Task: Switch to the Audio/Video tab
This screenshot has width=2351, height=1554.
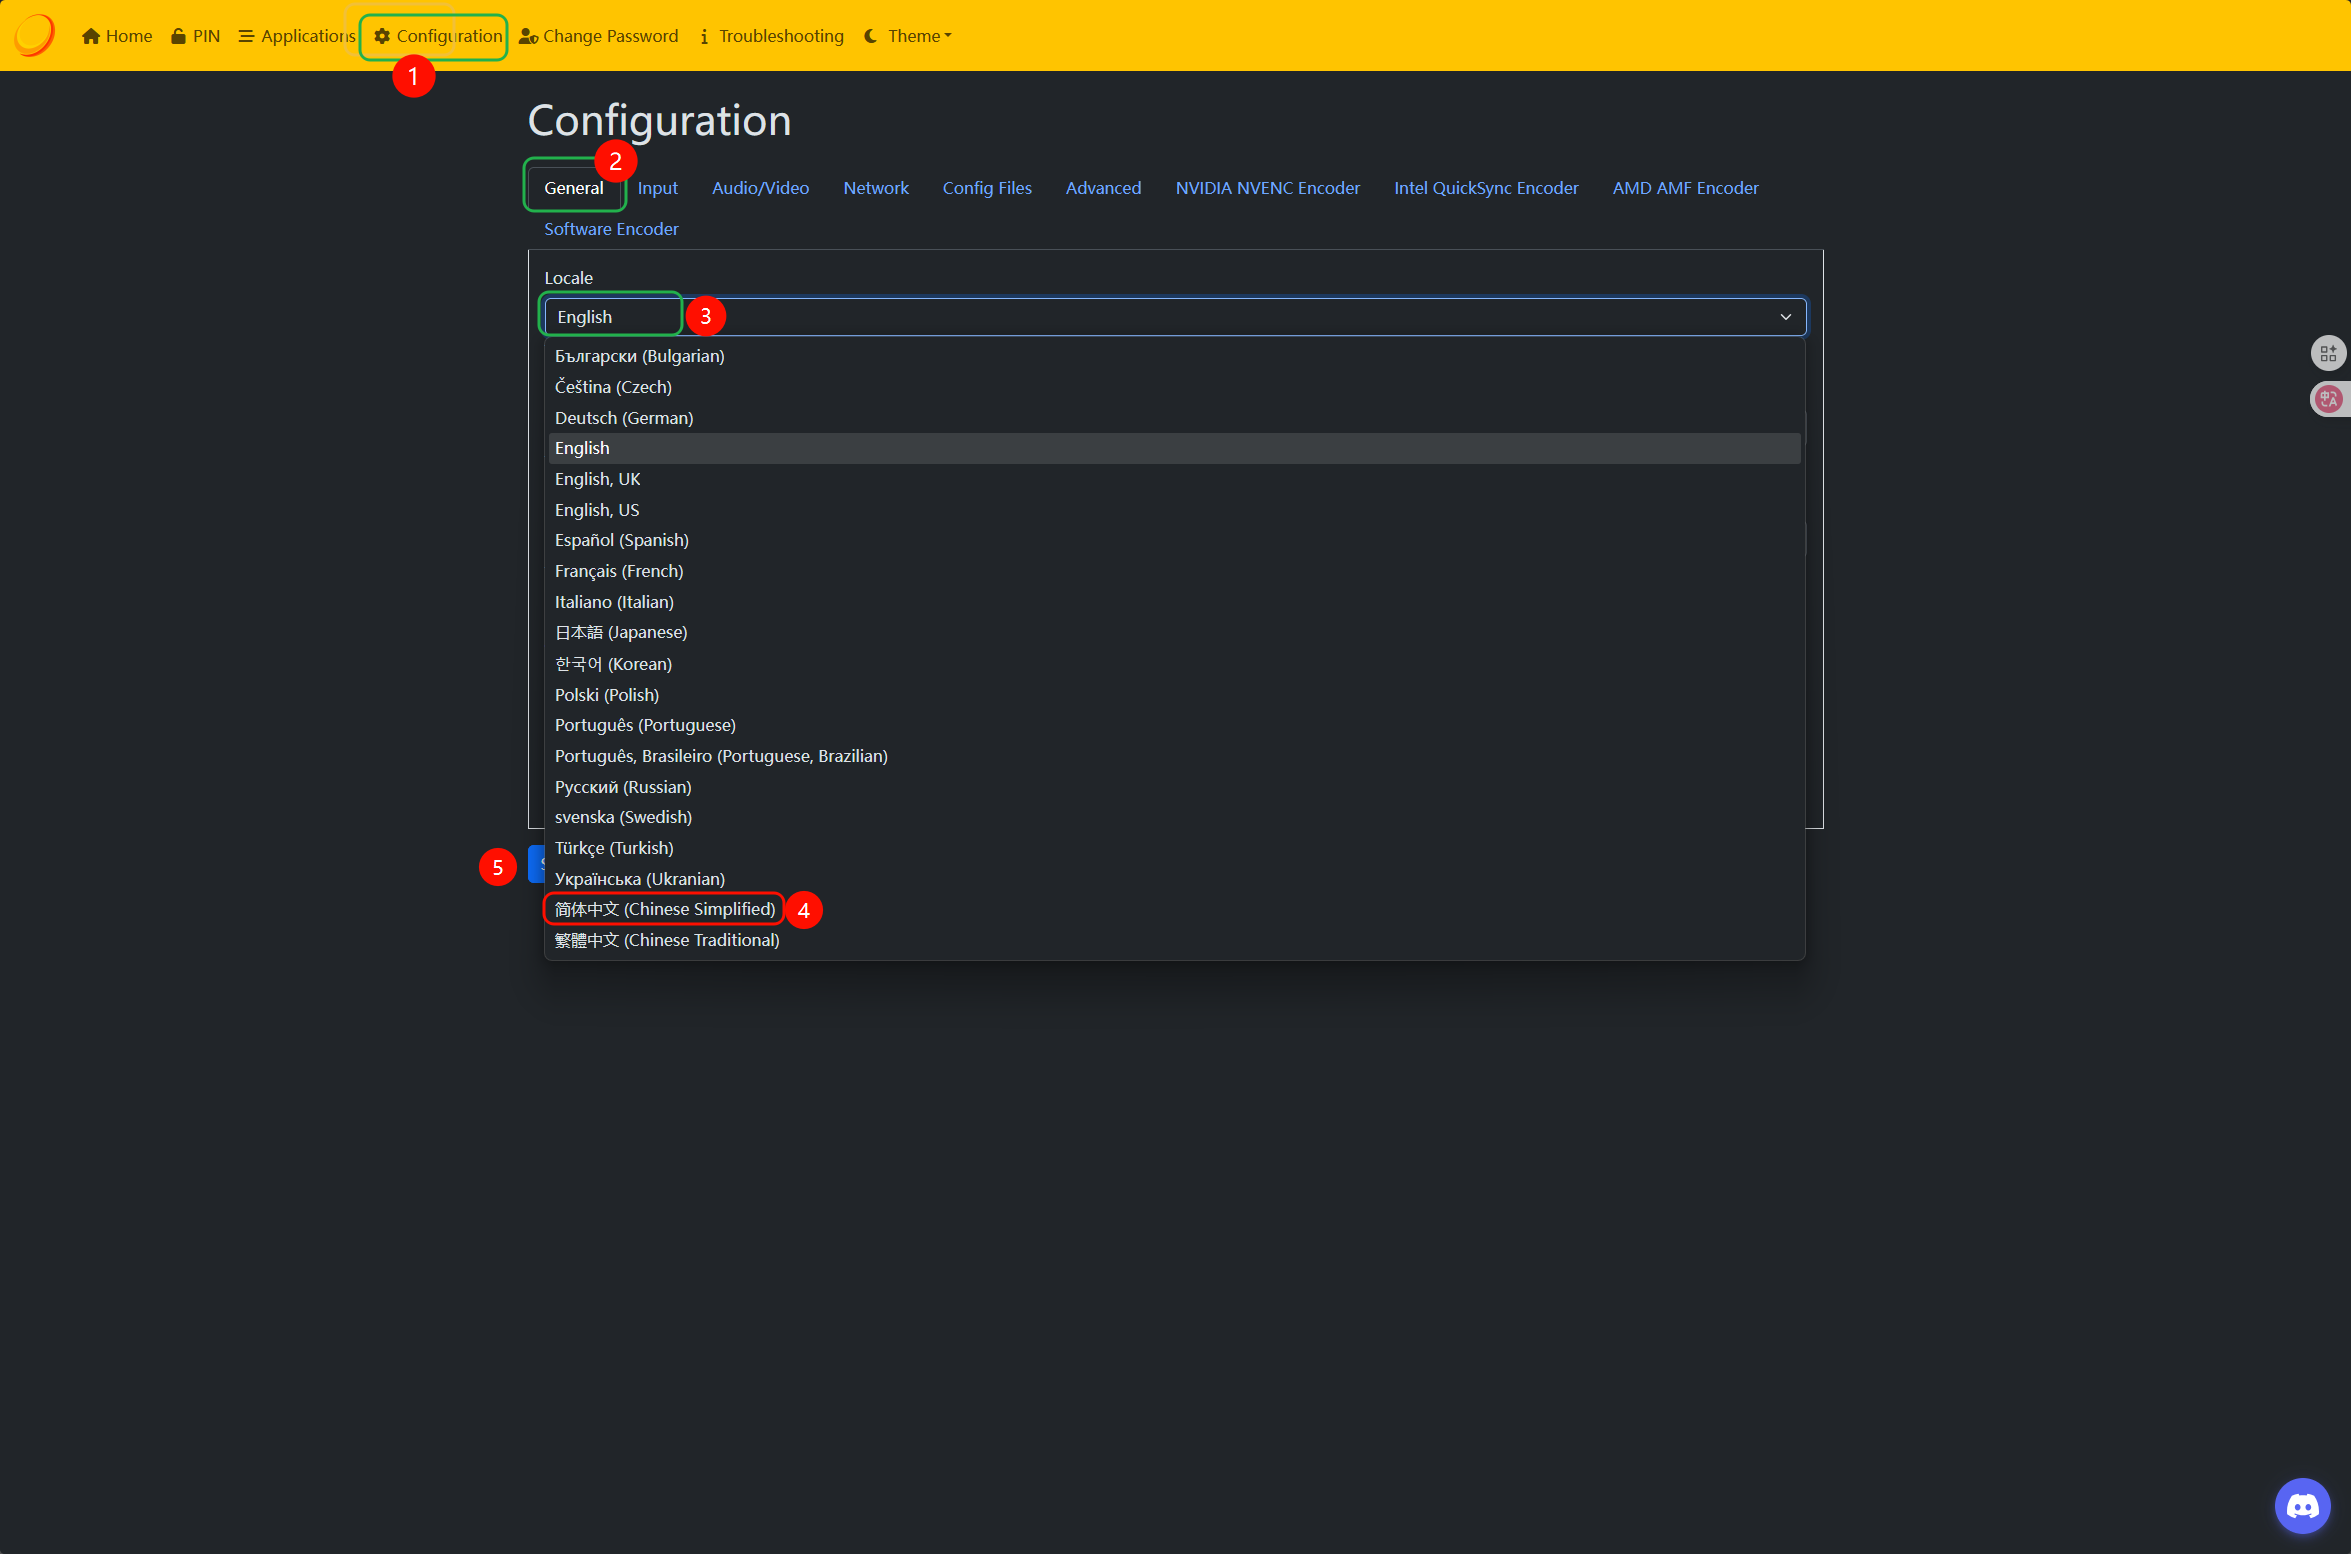Action: coord(760,188)
